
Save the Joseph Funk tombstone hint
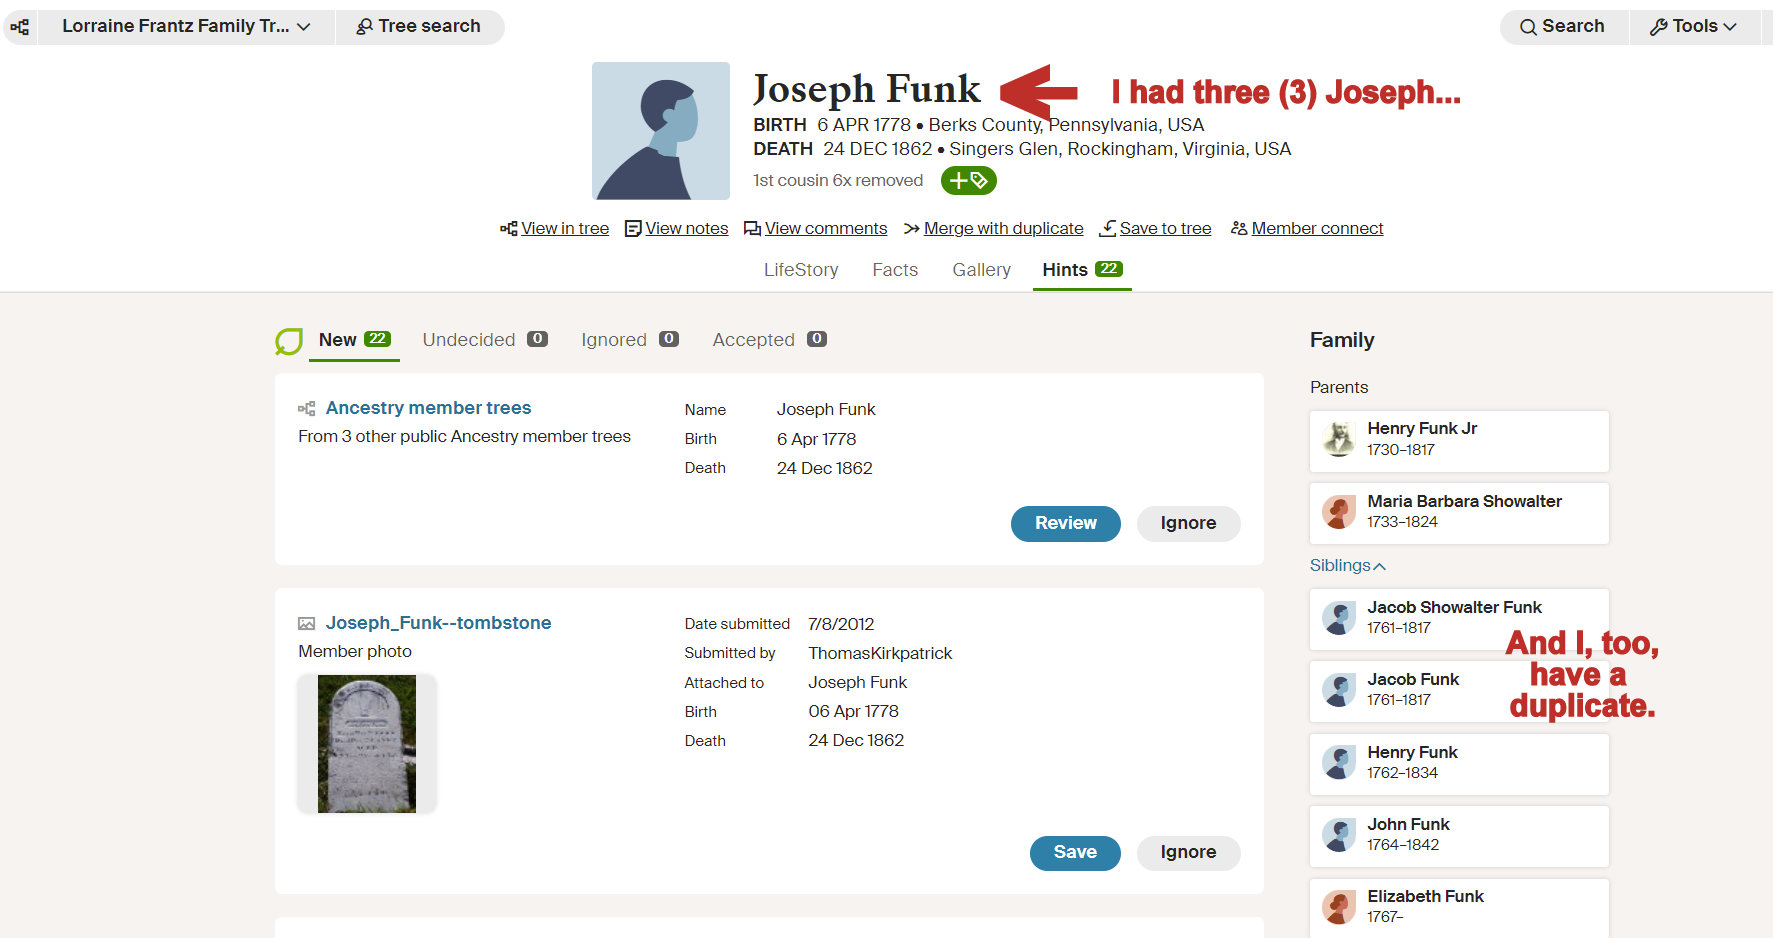[1074, 853]
